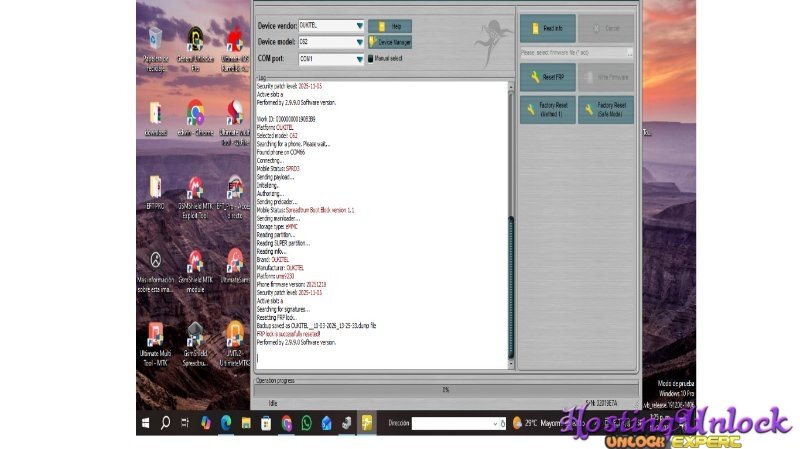
Task: Open Microsoft Edge from the taskbar
Action: [225, 423]
